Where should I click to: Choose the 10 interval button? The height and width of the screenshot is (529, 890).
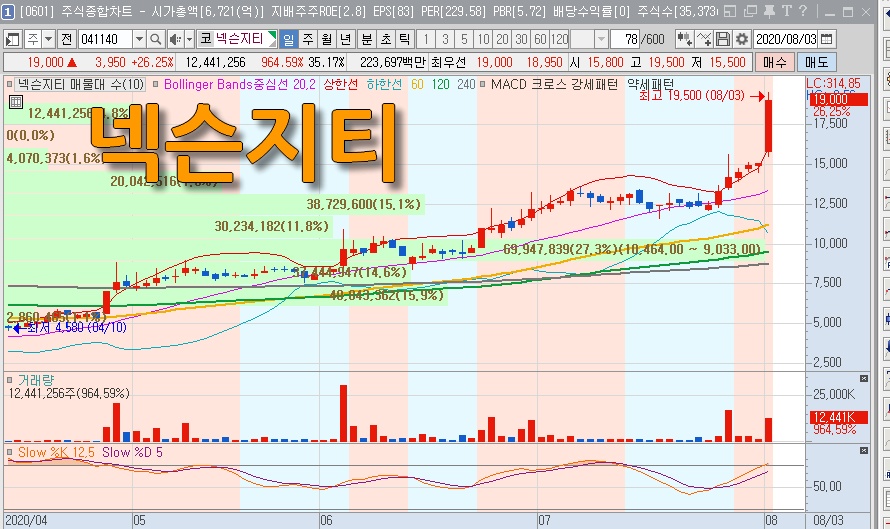tap(484, 39)
